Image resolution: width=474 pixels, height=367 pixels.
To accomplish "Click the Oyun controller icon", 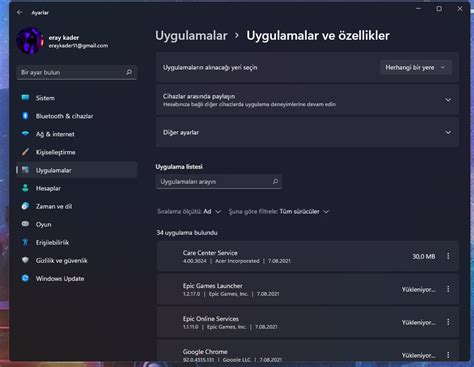I will click(25, 224).
